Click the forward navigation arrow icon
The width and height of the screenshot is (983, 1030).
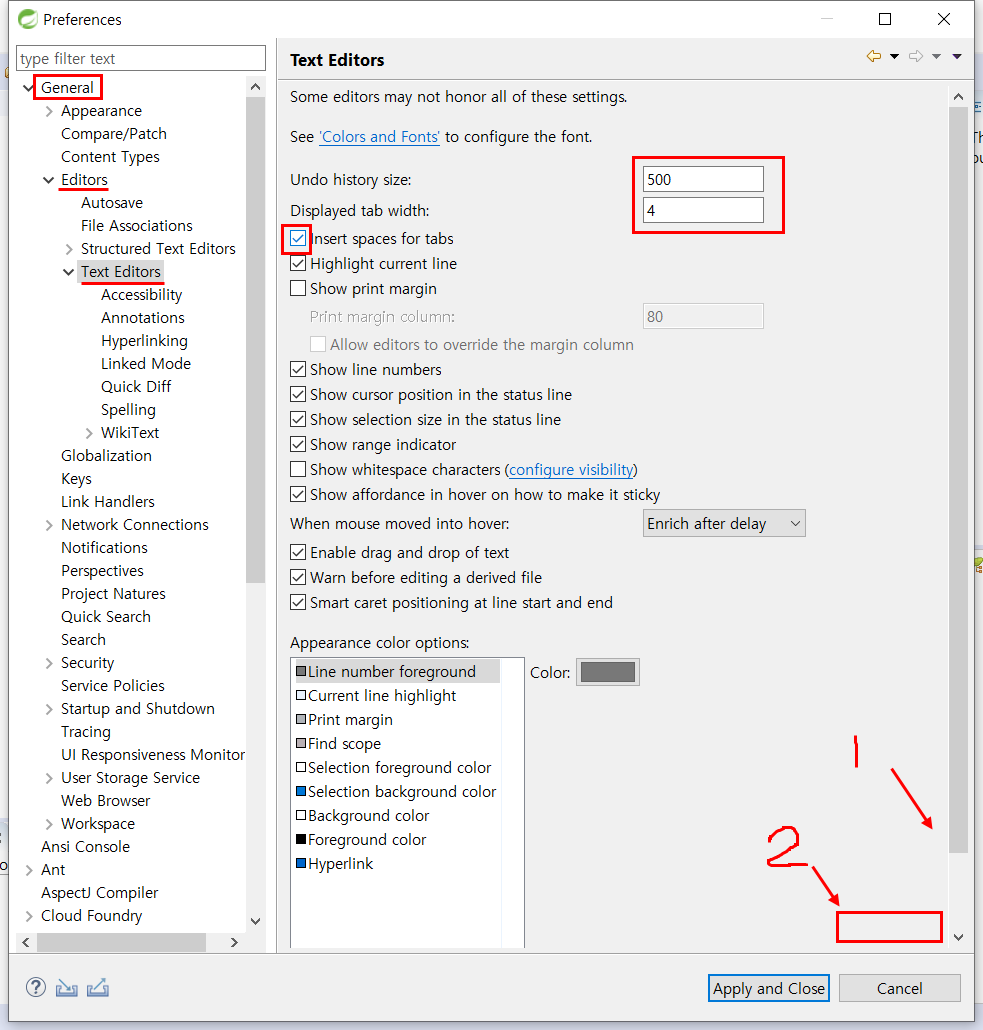tap(915, 56)
